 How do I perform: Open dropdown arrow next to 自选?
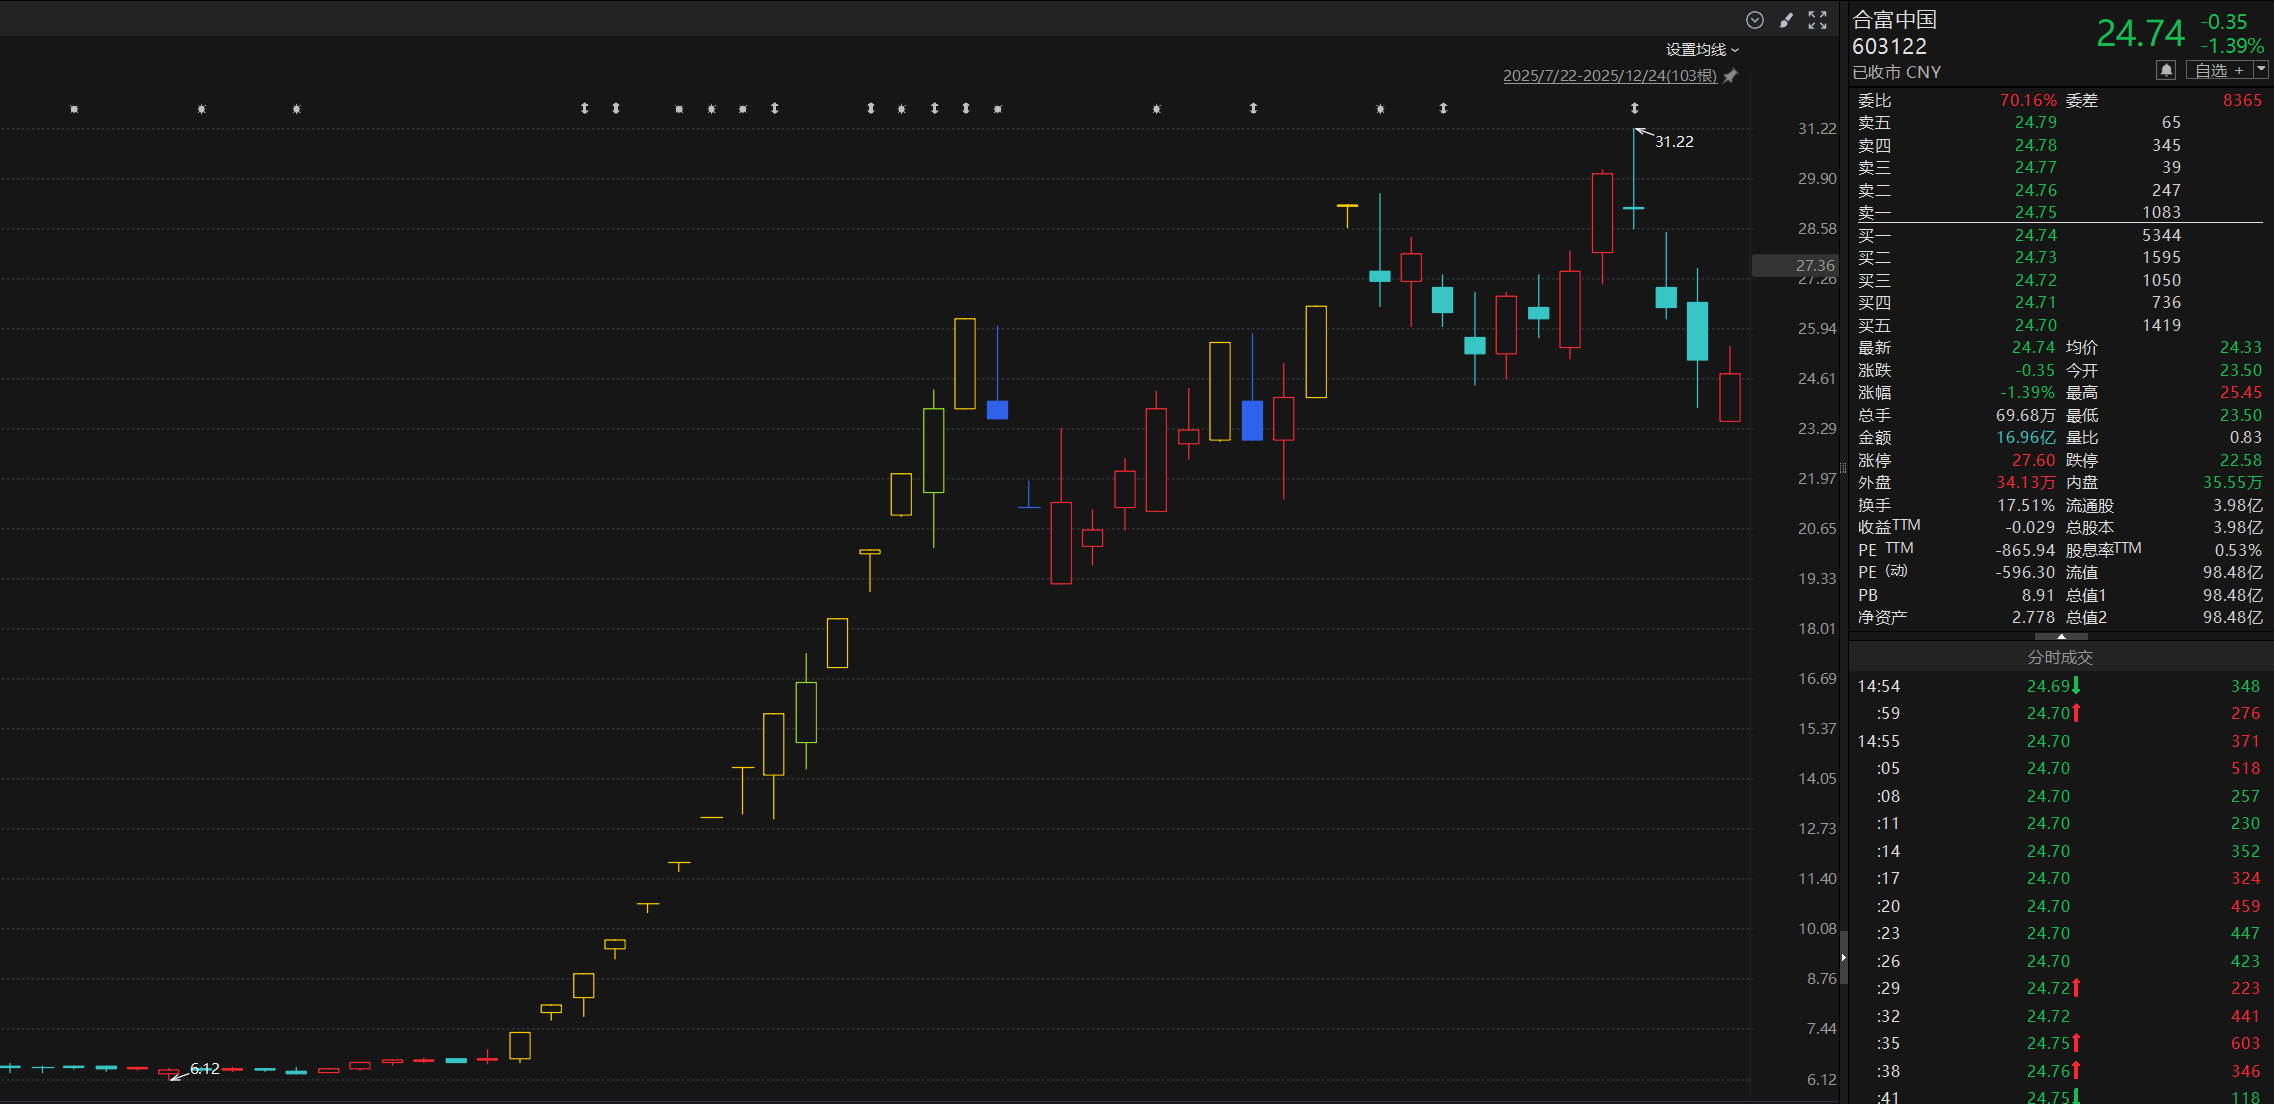pyautogui.click(x=2261, y=70)
